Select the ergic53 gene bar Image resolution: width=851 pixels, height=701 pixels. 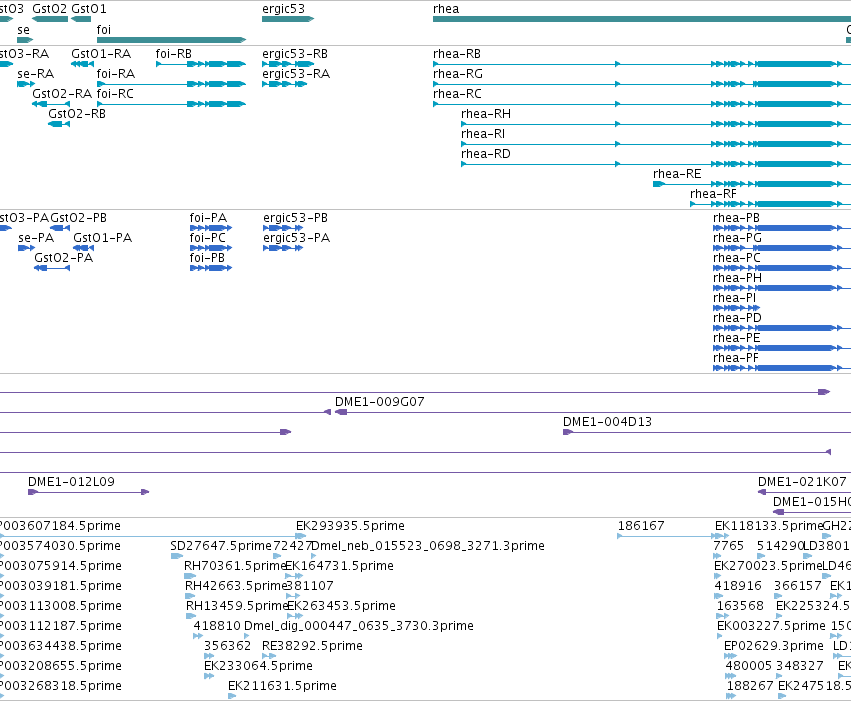pyautogui.click(x=288, y=19)
